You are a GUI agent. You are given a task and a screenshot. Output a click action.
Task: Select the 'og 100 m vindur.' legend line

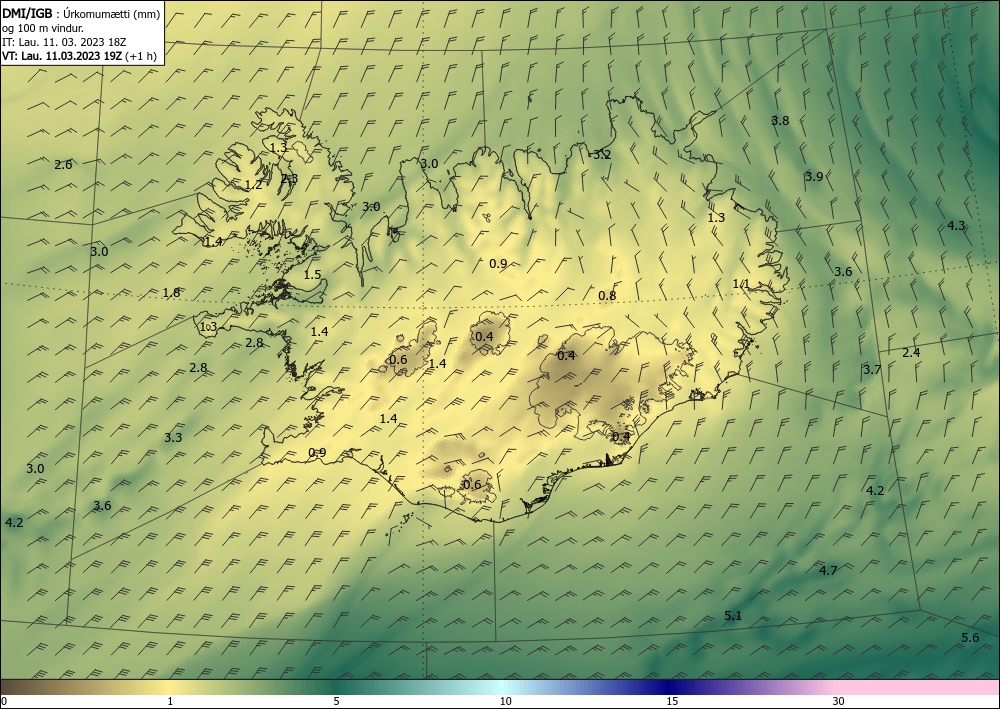click(43, 28)
